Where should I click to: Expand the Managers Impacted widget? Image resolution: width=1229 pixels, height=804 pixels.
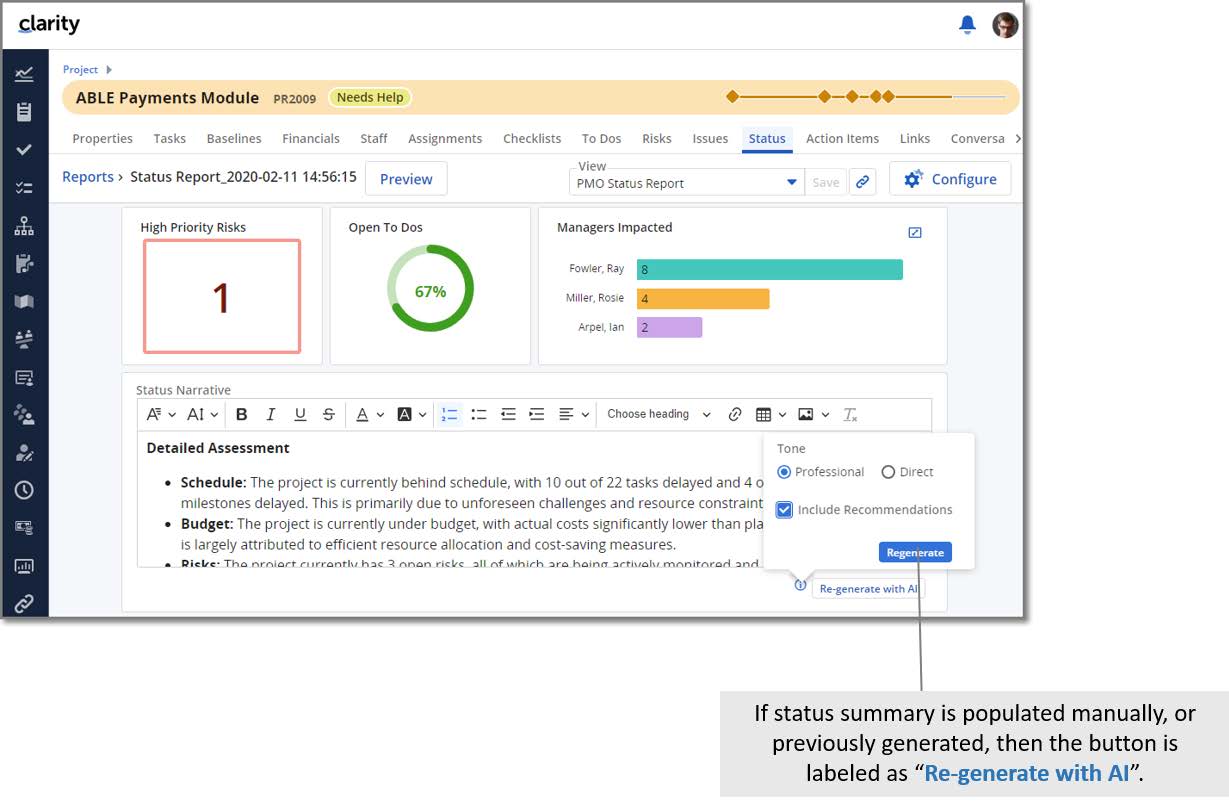coord(914,232)
